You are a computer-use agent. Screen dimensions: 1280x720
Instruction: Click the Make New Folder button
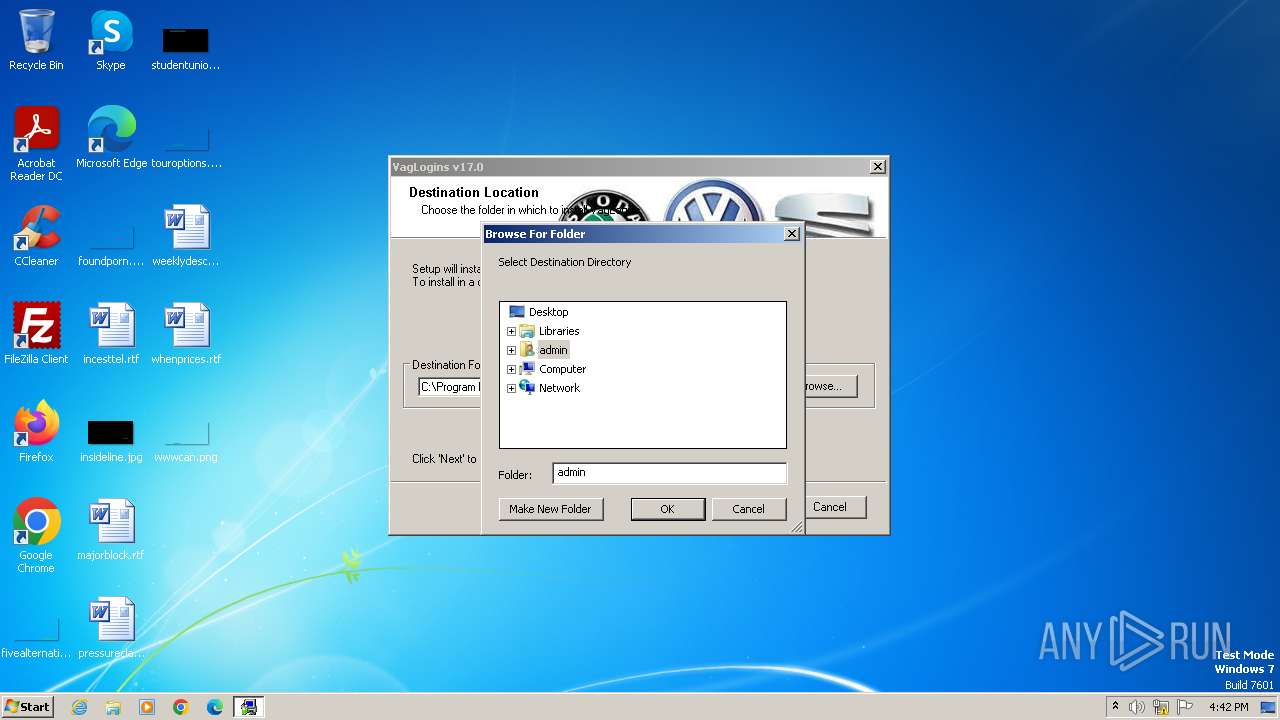coord(550,509)
